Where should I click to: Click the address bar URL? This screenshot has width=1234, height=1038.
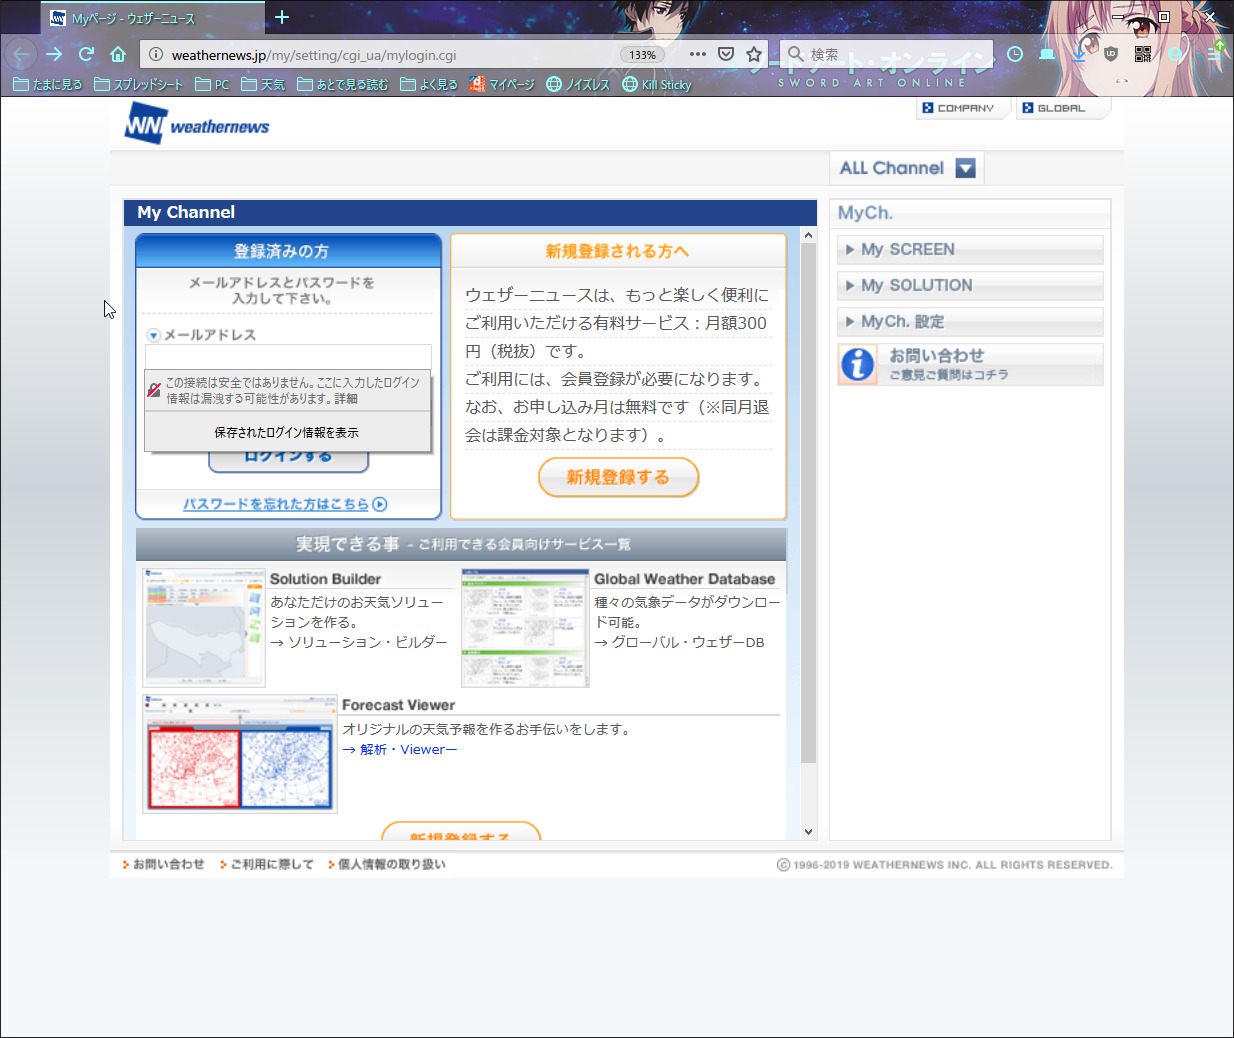point(314,55)
